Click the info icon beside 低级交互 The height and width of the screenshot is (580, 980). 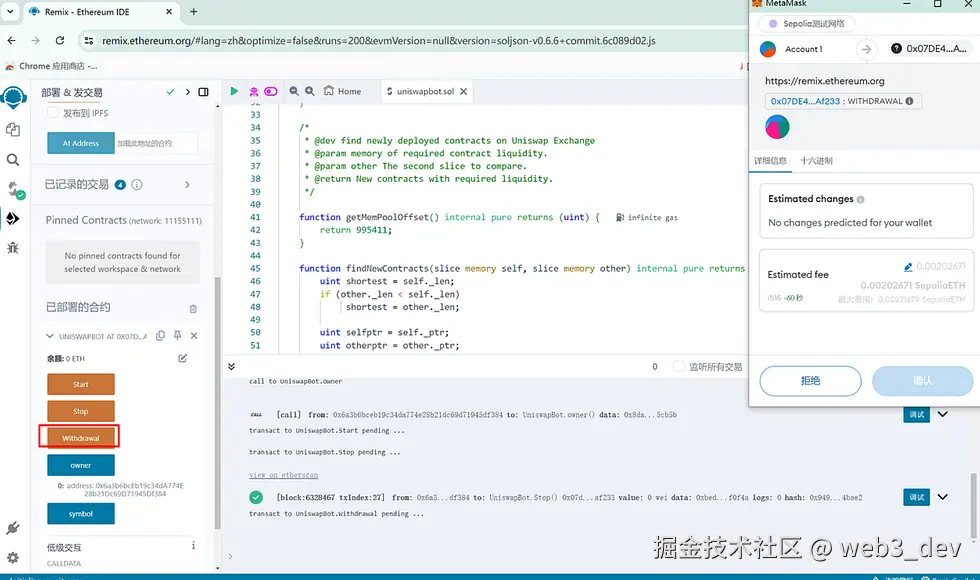click(x=193, y=546)
